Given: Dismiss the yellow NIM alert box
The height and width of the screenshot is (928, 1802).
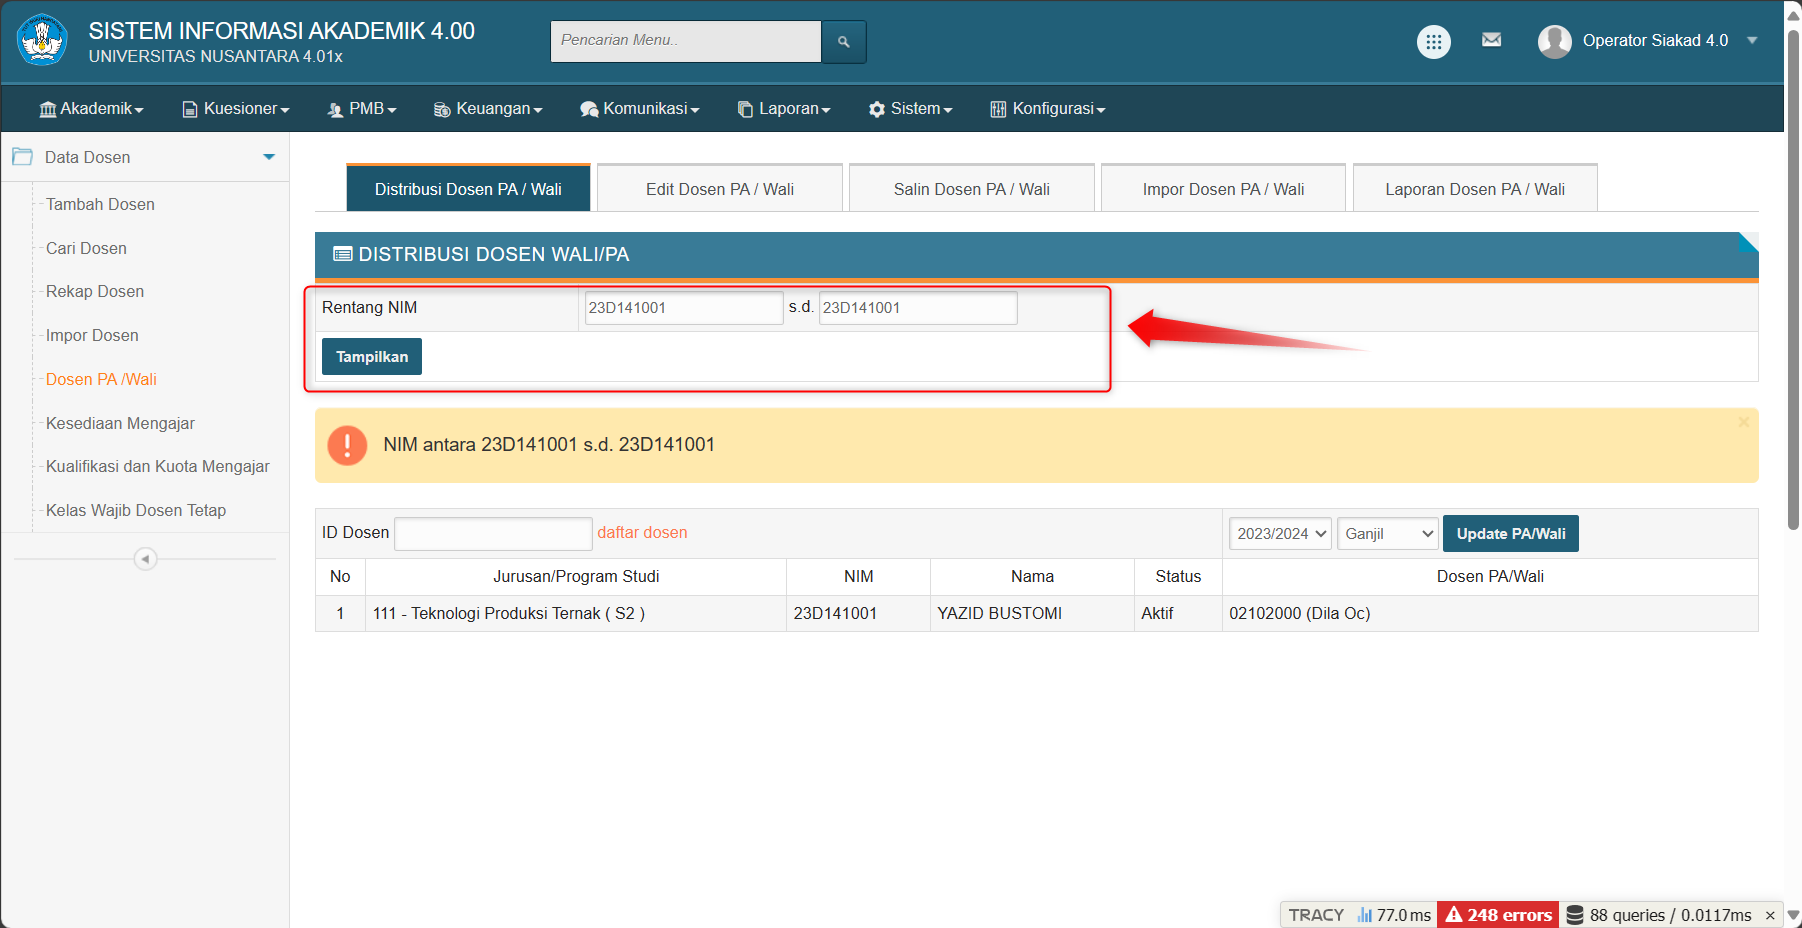Looking at the screenshot, I should tap(1743, 422).
